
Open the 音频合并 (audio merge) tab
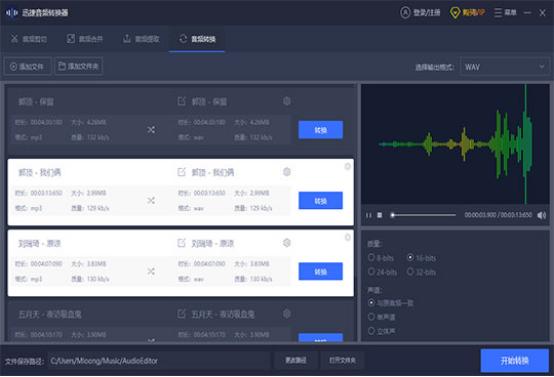click(85, 39)
